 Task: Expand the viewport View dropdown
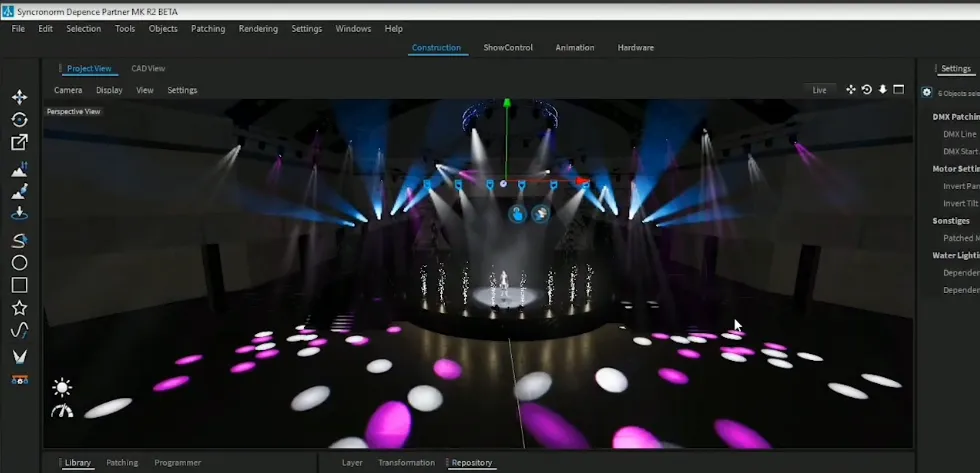(x=145, y=90)
